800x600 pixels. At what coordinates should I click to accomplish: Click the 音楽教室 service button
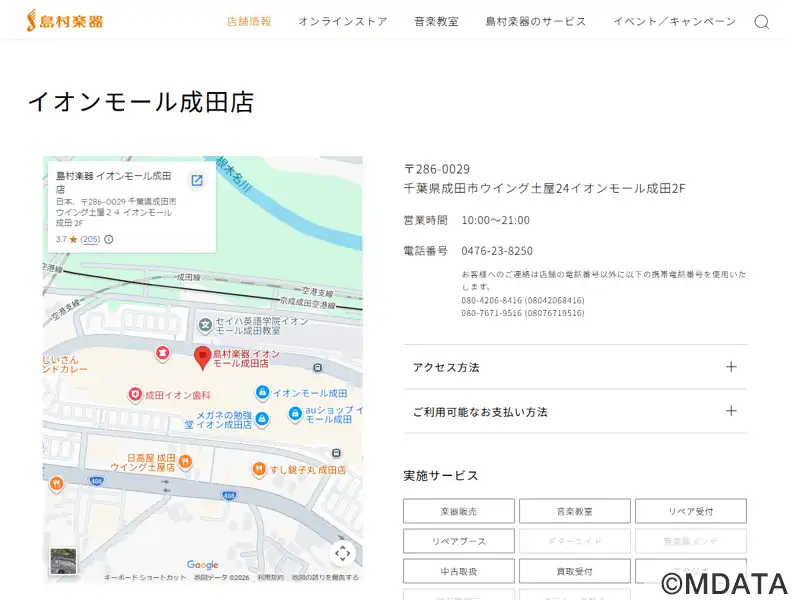(x=575, y=511)
